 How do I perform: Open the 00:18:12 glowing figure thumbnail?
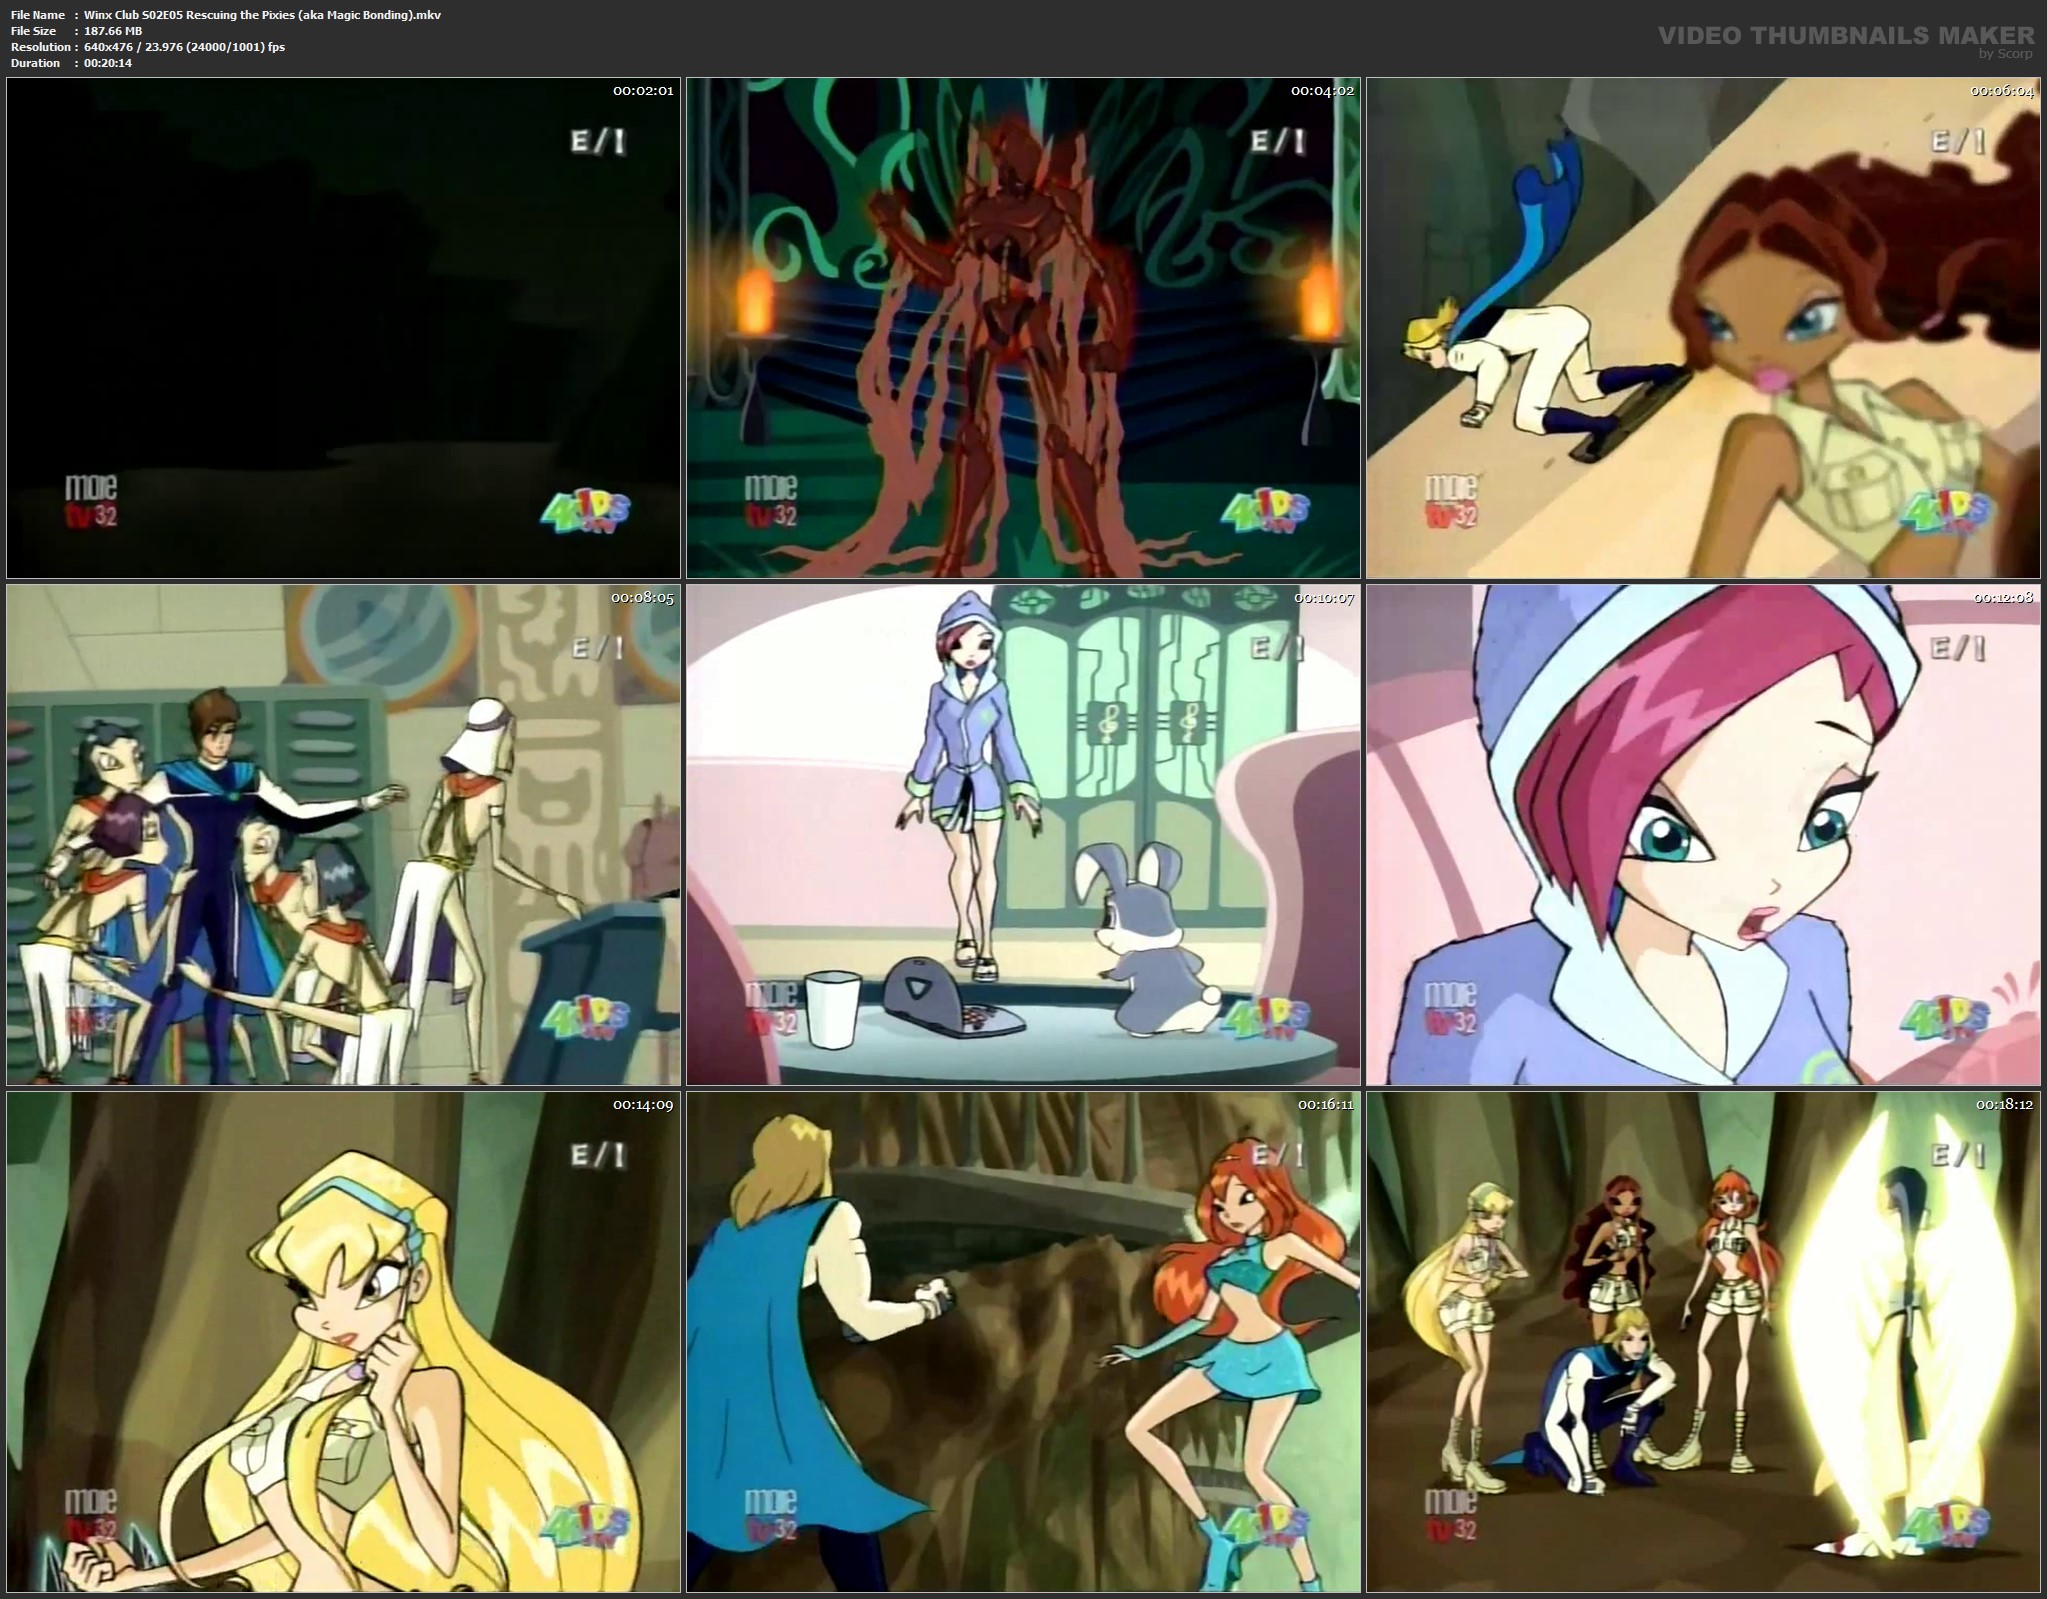1703,1342
